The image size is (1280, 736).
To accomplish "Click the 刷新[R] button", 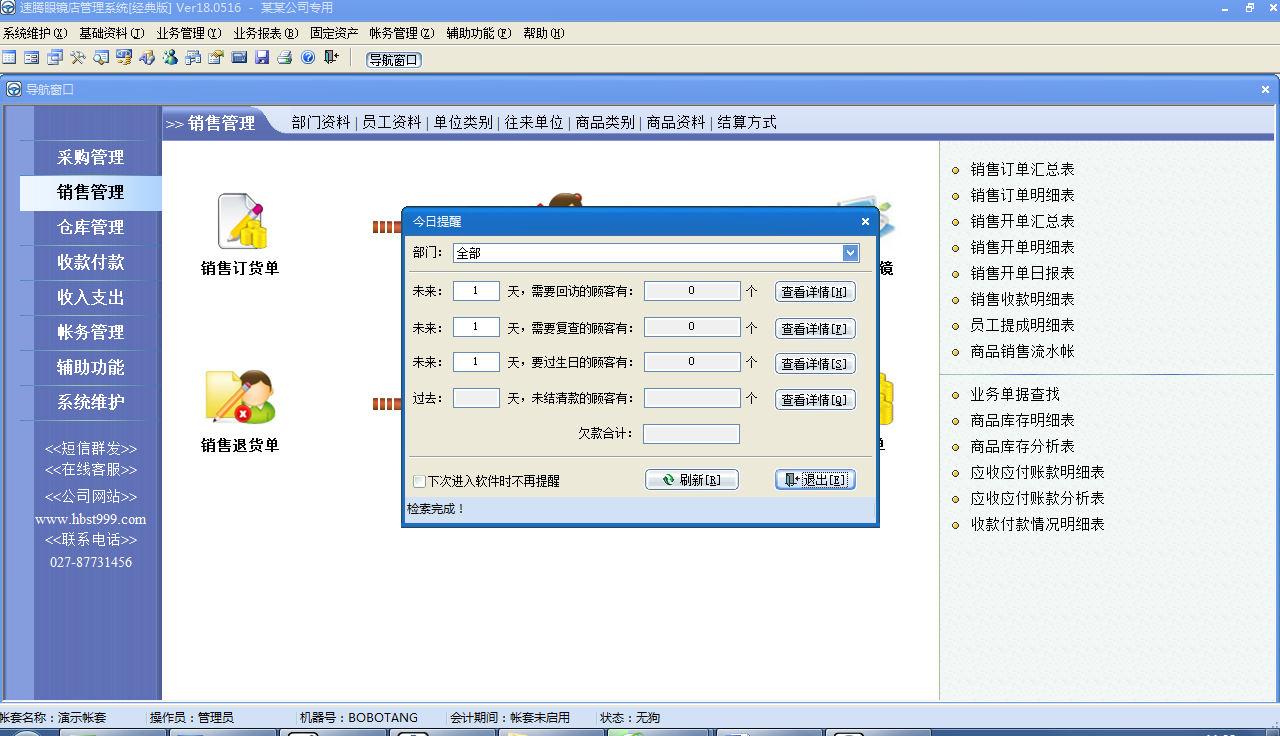I will [692, 480].
